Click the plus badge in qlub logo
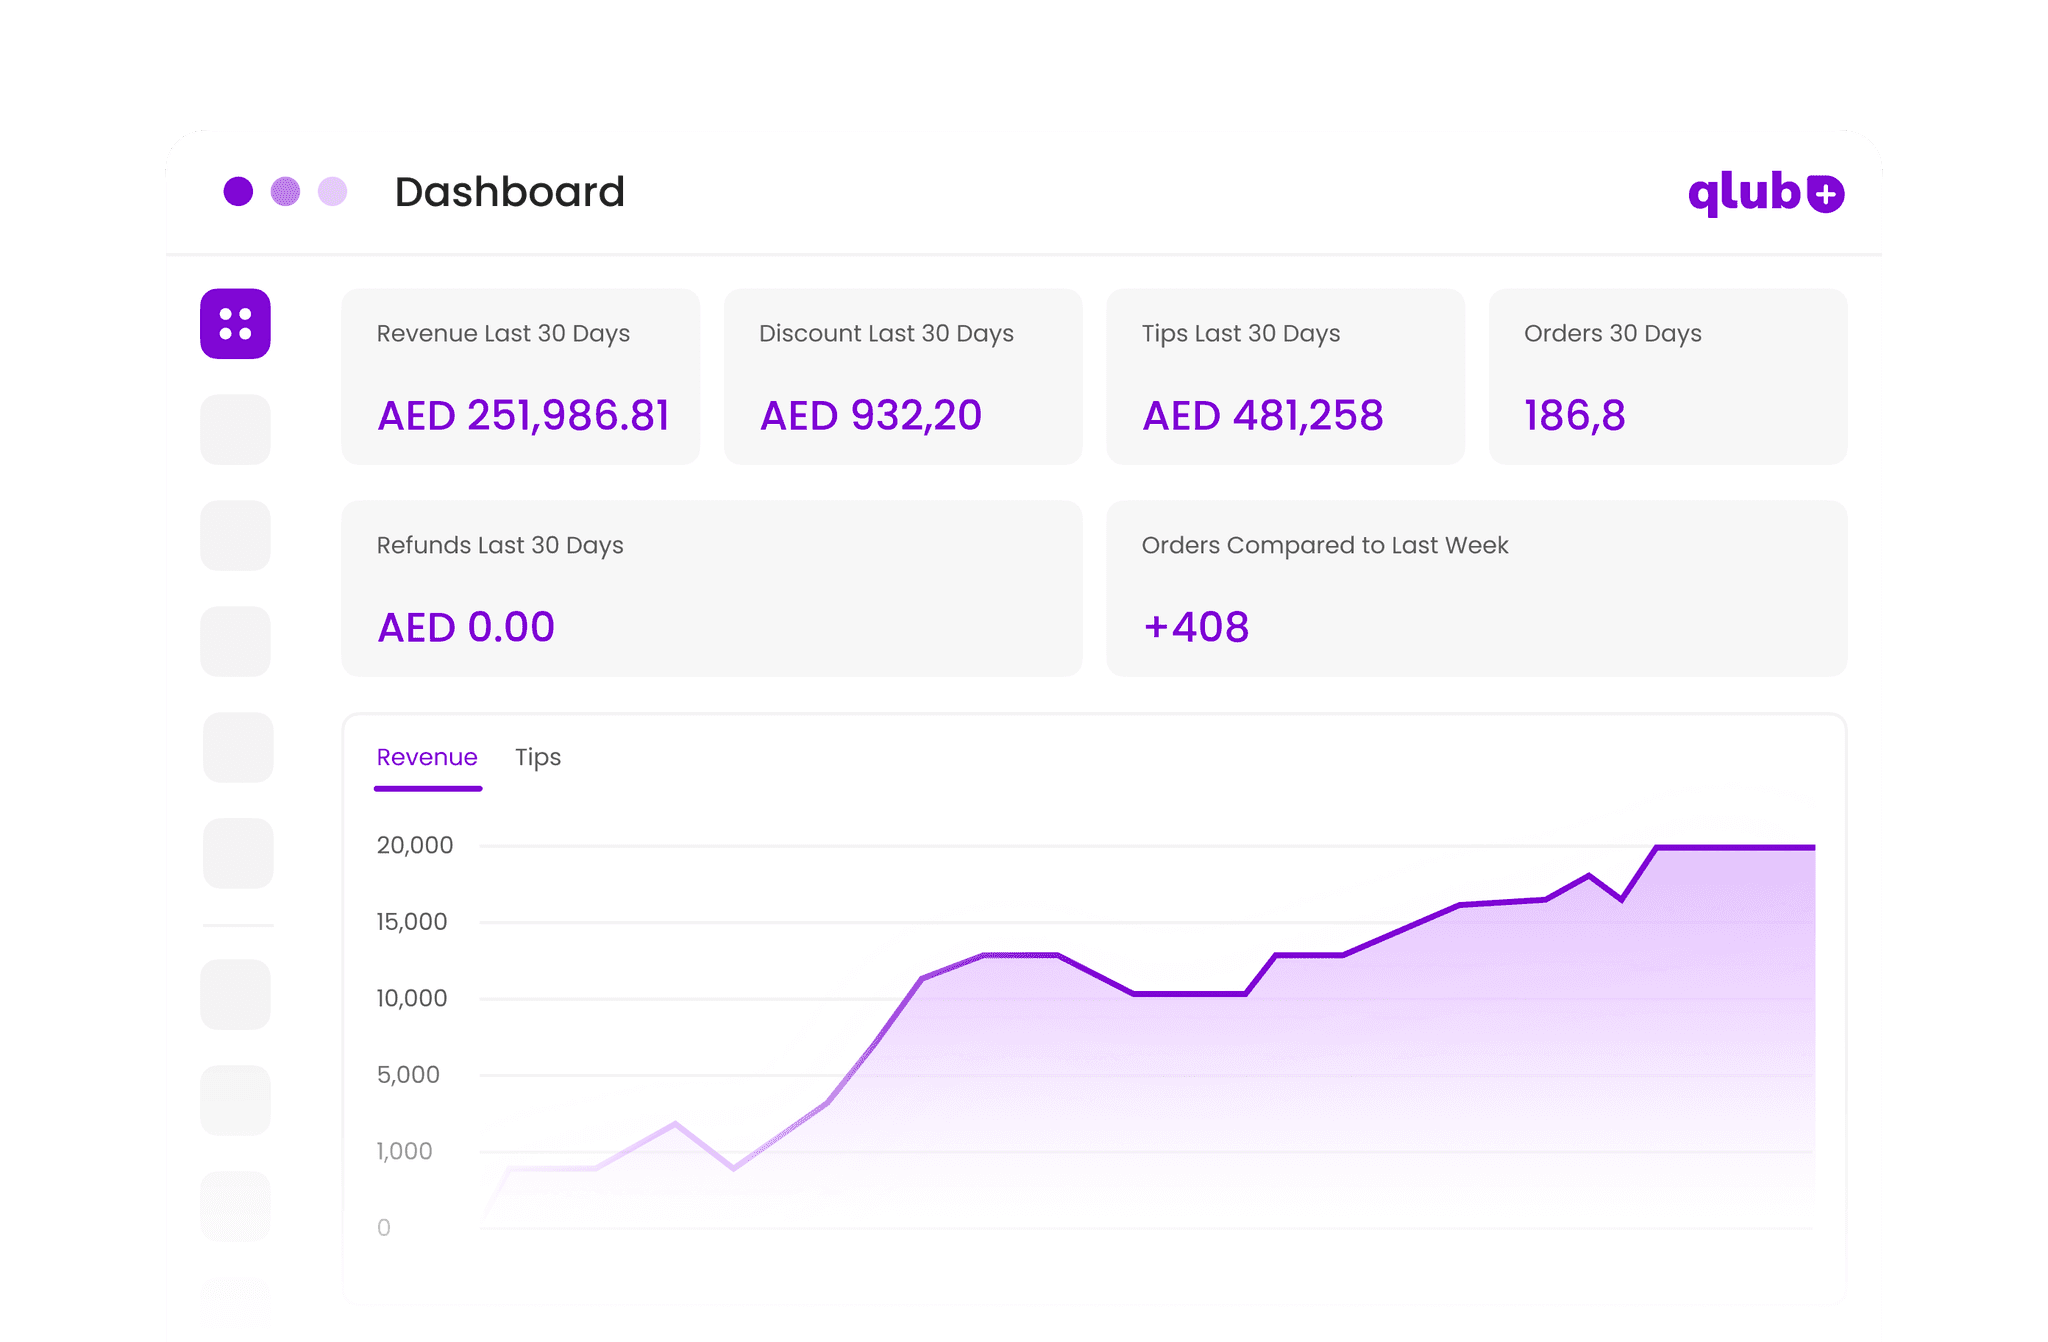The width and height of the screenshot is (2048, 1342). point(1826,194)
